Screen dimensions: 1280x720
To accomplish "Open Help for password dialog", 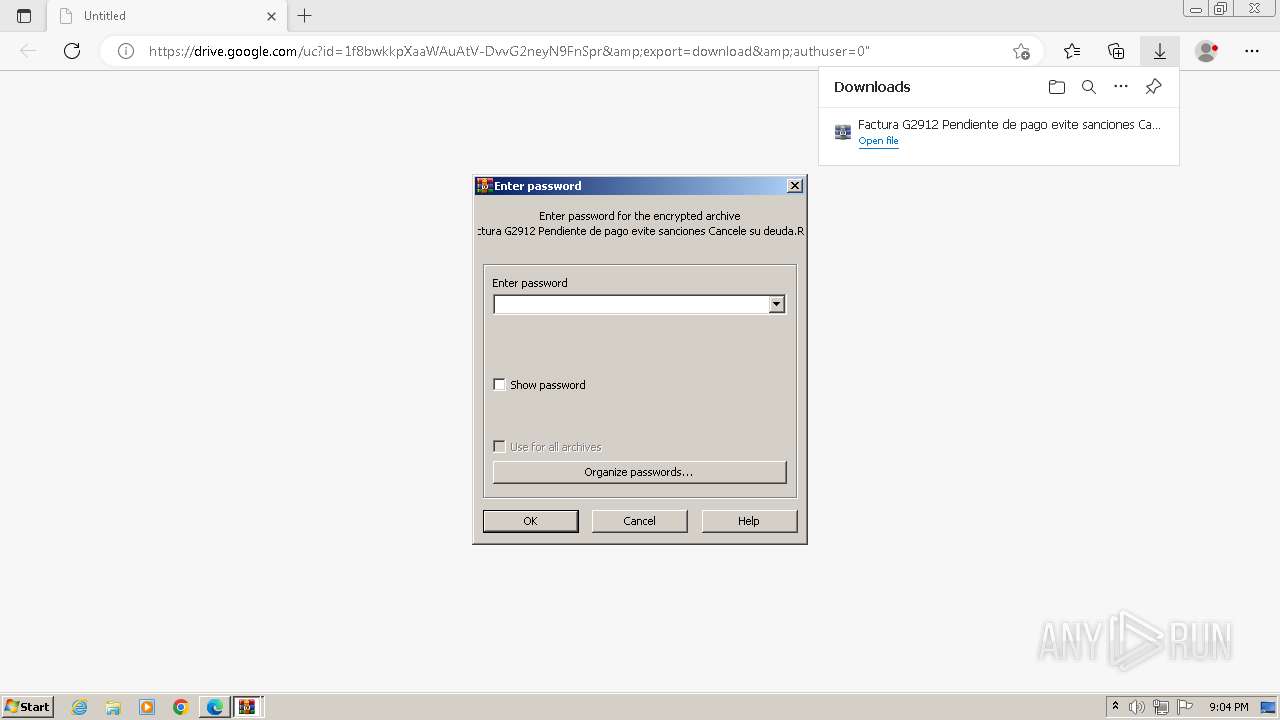I will tap(749, 521).
